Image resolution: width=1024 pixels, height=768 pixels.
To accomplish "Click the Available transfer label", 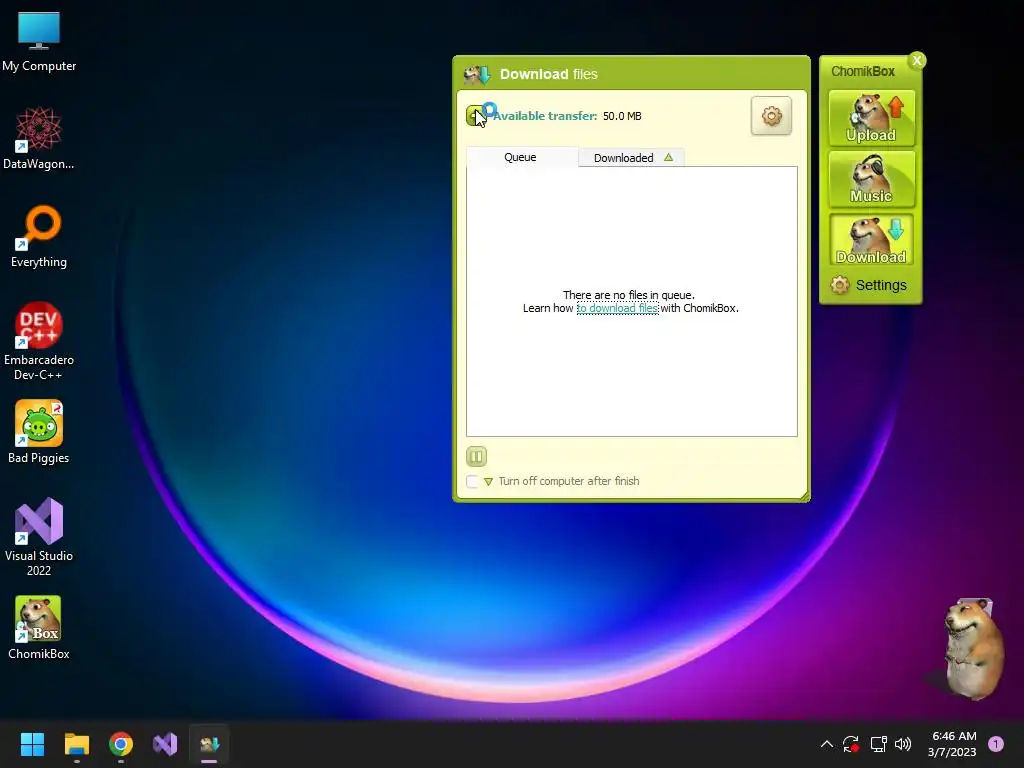I will pyautogui.click(x=545, y=116).
